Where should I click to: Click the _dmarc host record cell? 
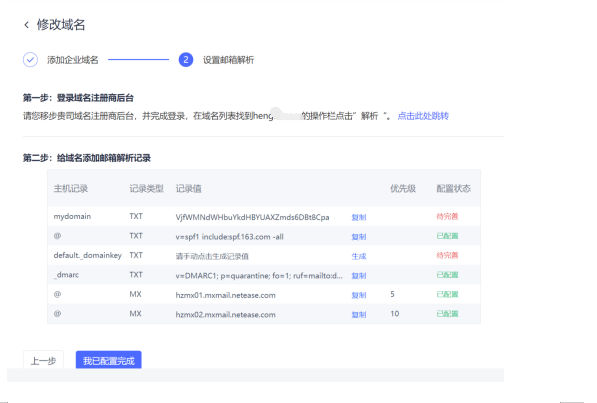(66, 275)
